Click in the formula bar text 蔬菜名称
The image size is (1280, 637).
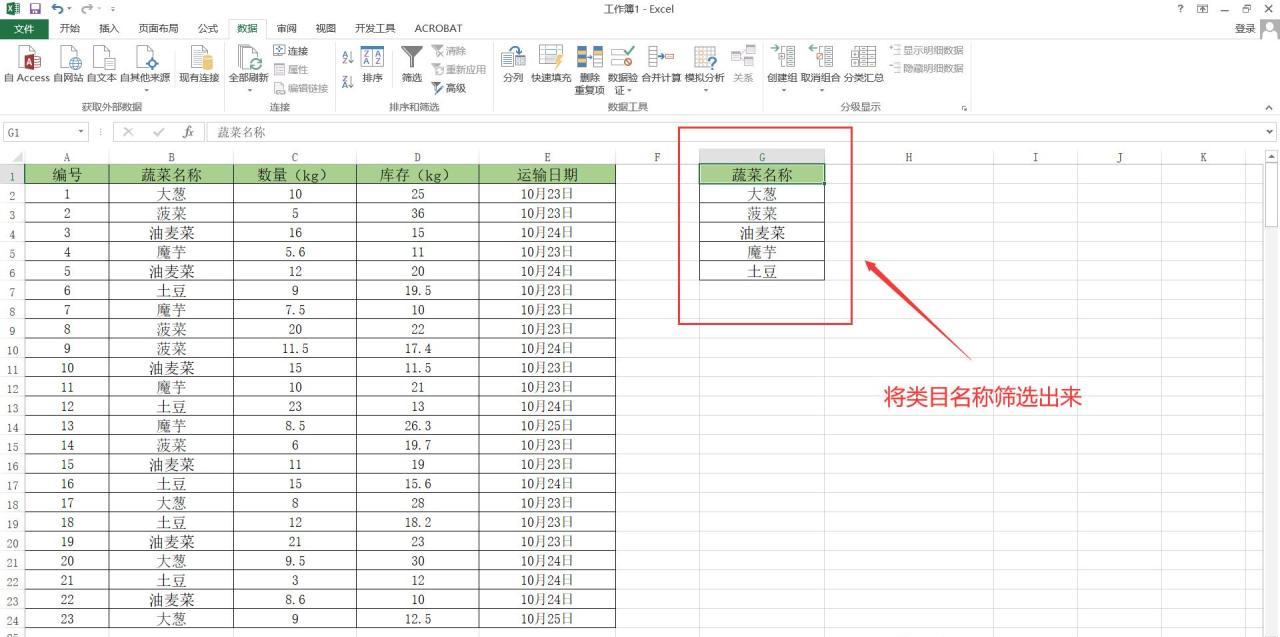tap(241, 132)
